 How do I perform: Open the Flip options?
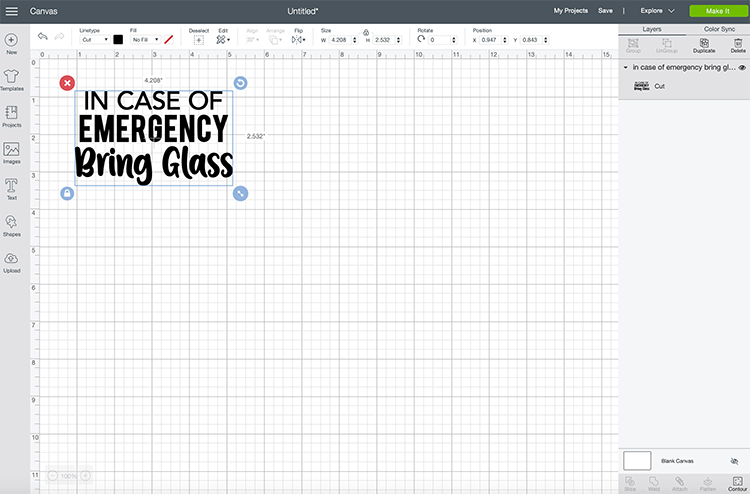(298, 40)
